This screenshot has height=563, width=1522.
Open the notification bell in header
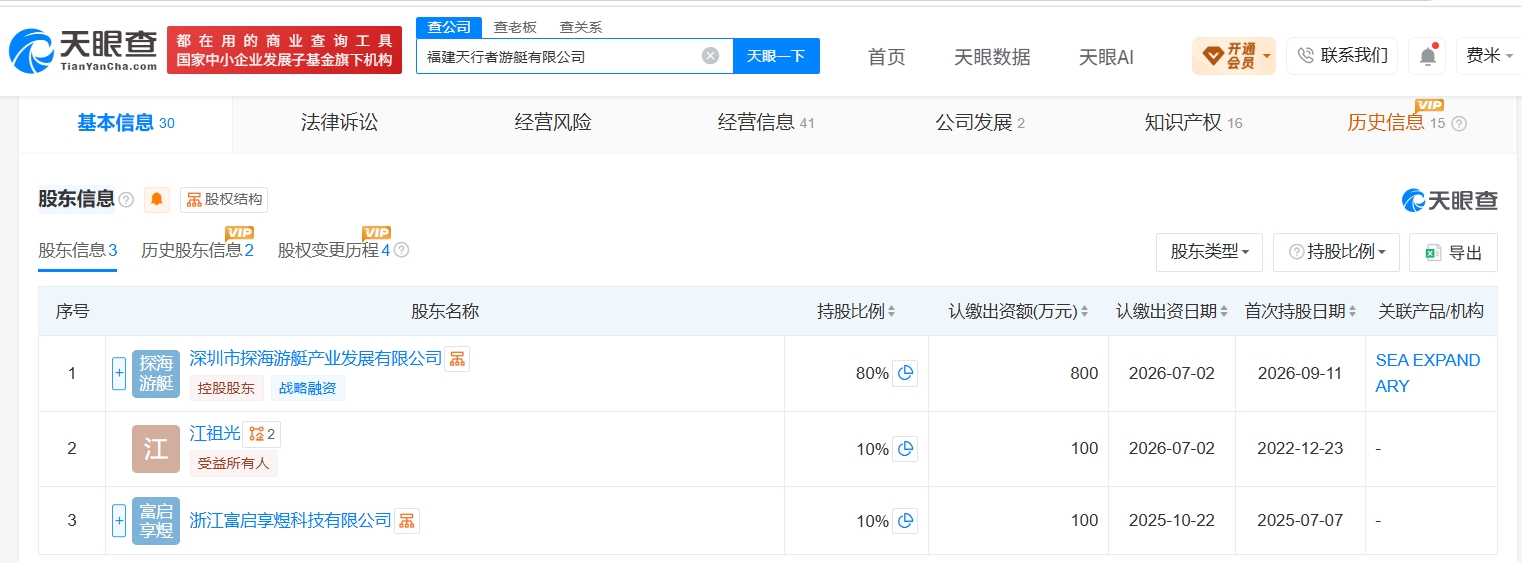pos(1428,56)
